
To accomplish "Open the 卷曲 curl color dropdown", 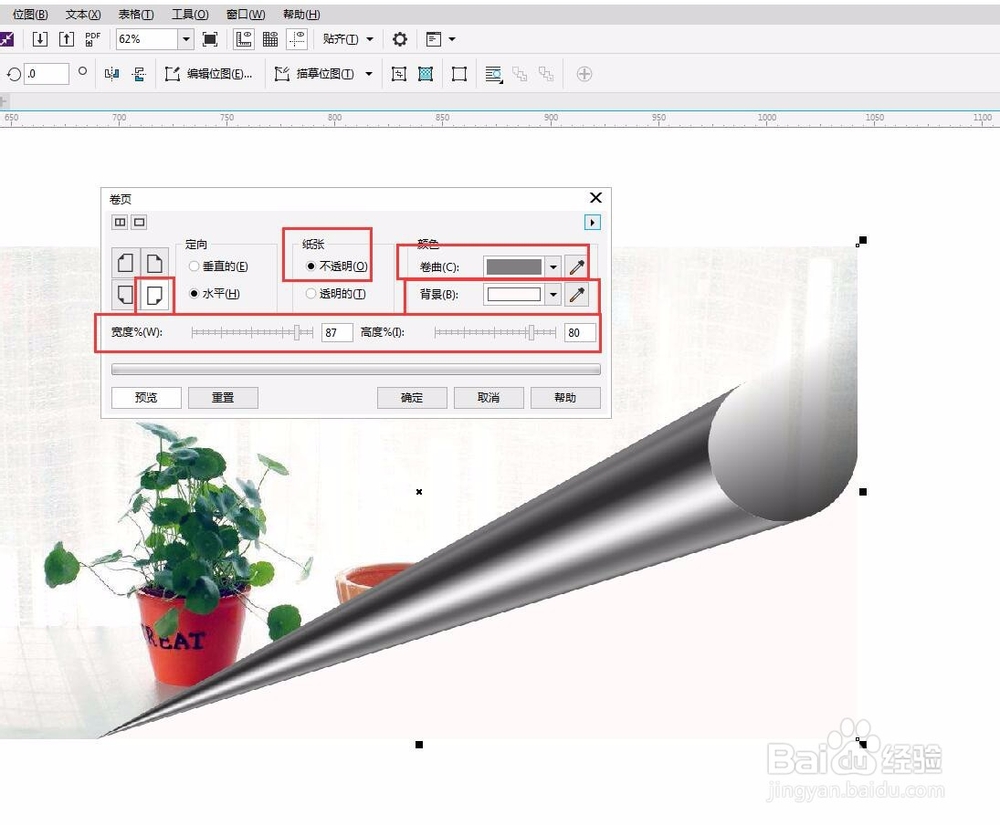I will click(553, 266).
